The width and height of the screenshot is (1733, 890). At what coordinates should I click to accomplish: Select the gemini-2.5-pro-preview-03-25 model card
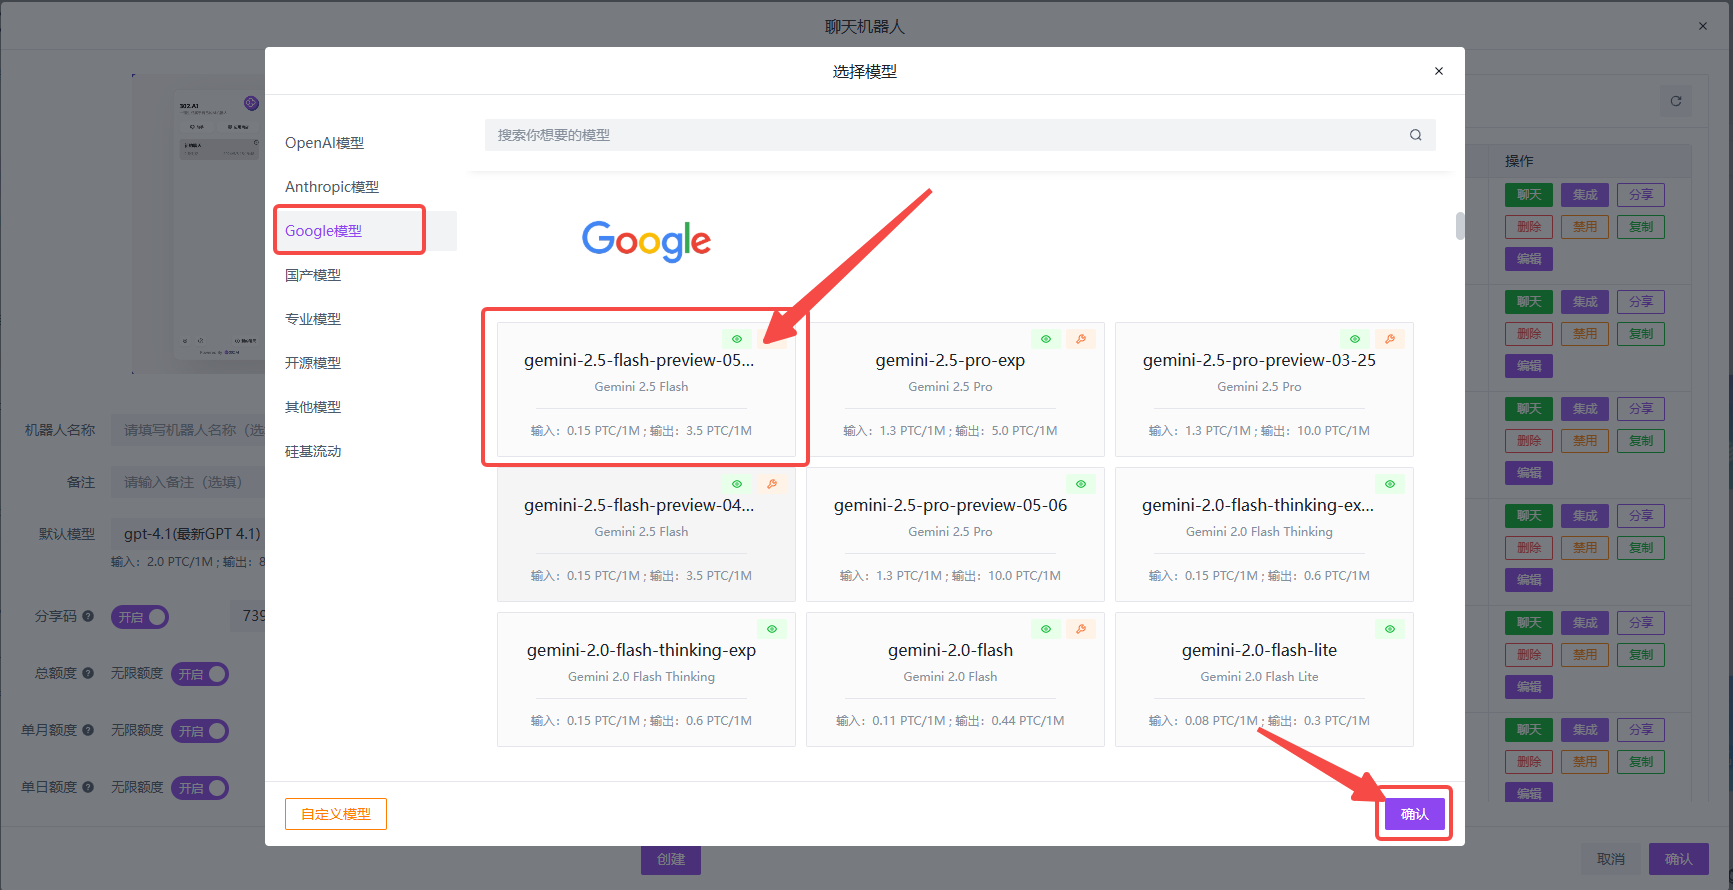click(1264, 389)
